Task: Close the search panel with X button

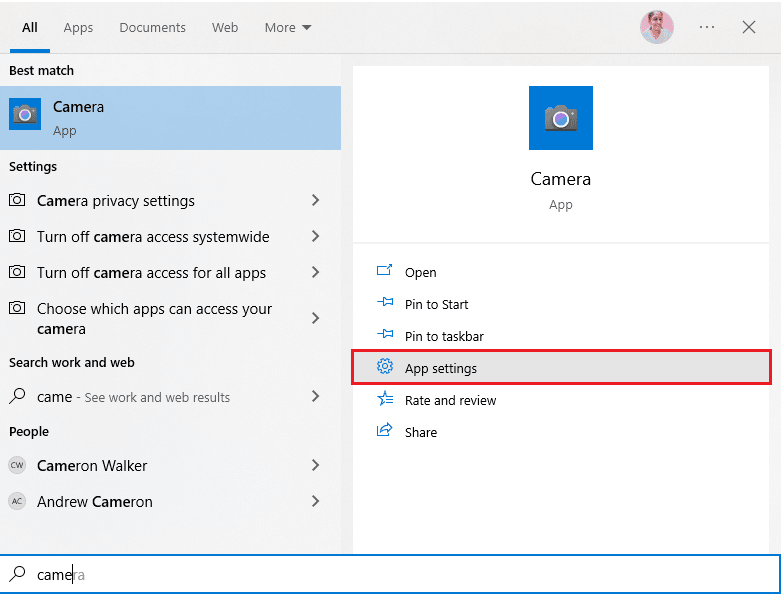Action: point(749,27)
